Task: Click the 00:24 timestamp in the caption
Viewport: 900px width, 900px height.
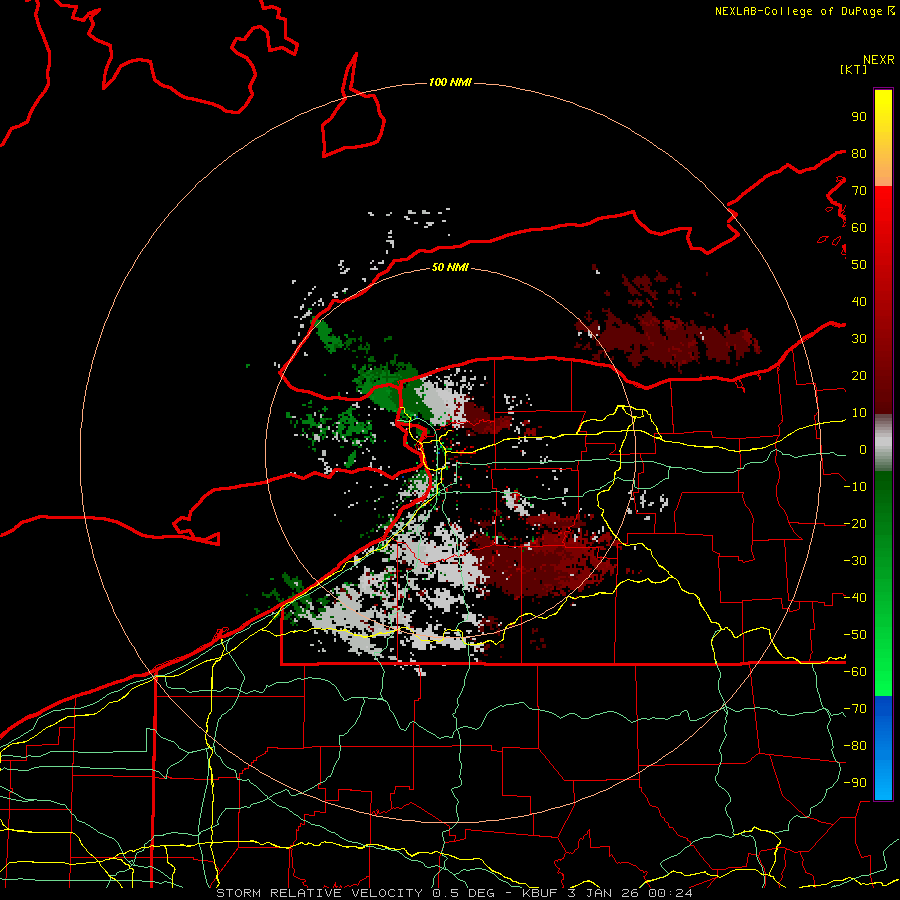Action: tap(670, 893)
